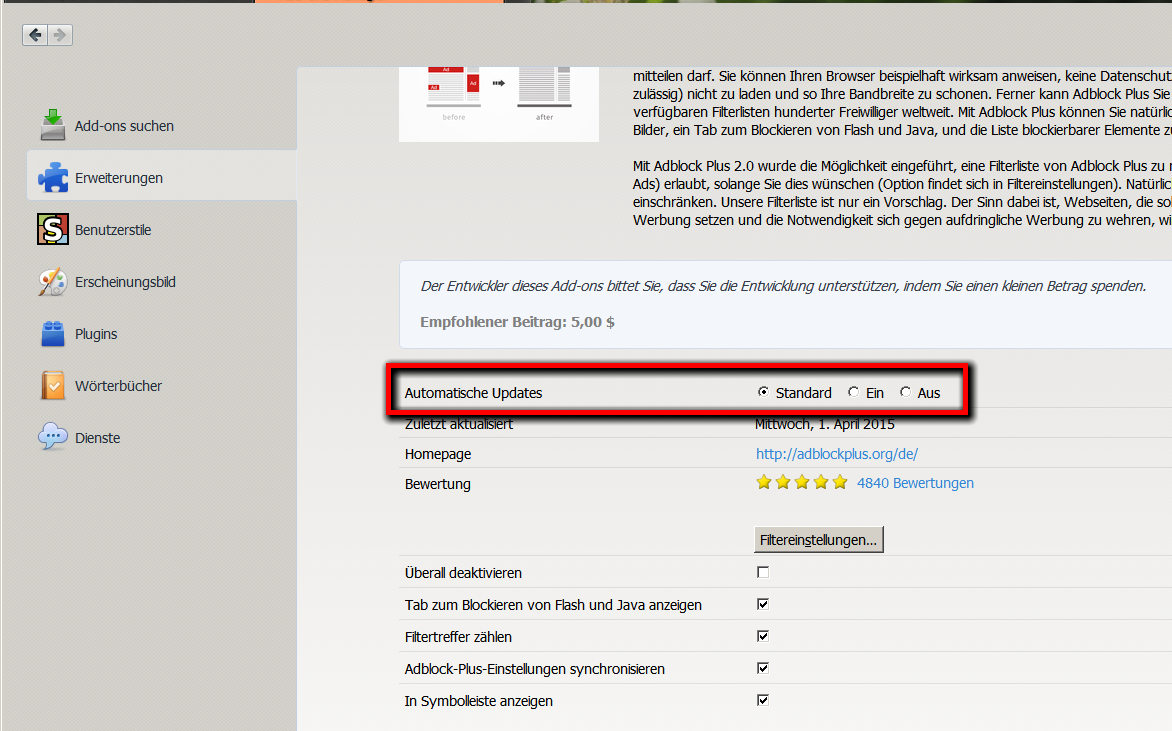The height and width of the screenshot is (731, 1172).
Task: Select Ein for automatic updates
Action: 854,392
